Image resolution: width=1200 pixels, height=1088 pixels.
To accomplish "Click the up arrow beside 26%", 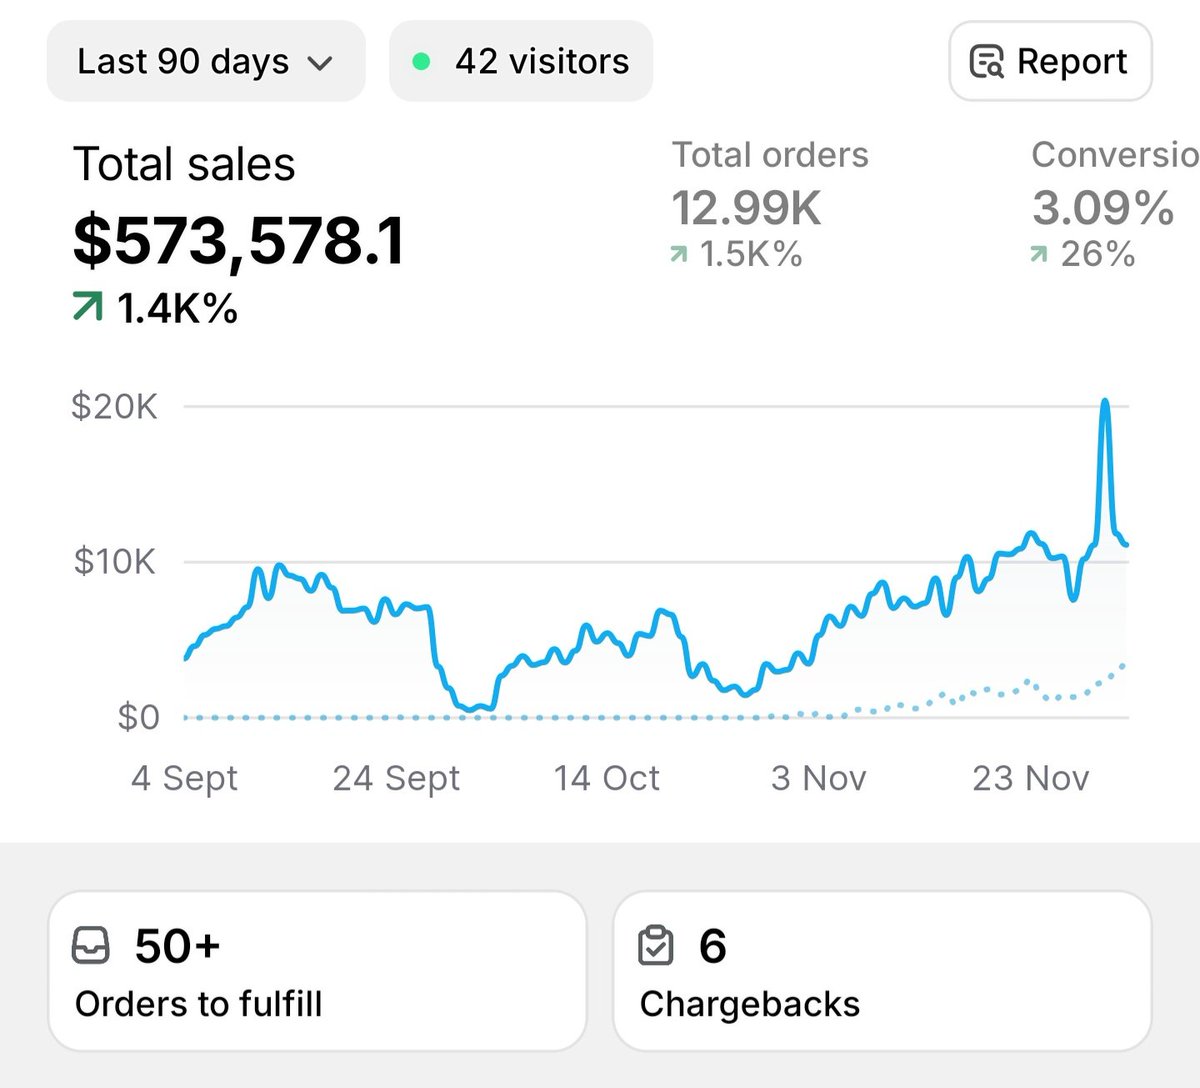I will pos(1039,256).
